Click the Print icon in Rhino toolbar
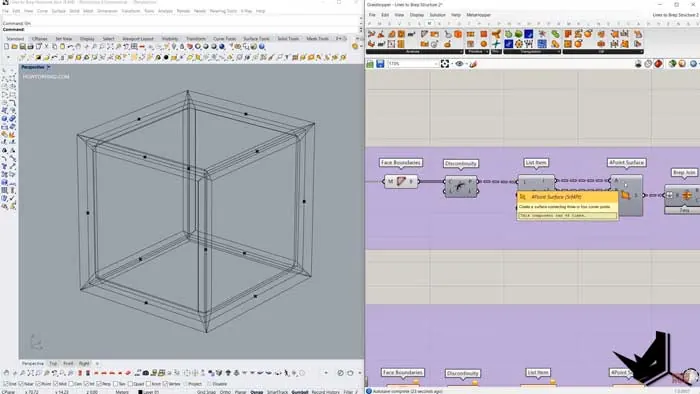 pos(30,46)
